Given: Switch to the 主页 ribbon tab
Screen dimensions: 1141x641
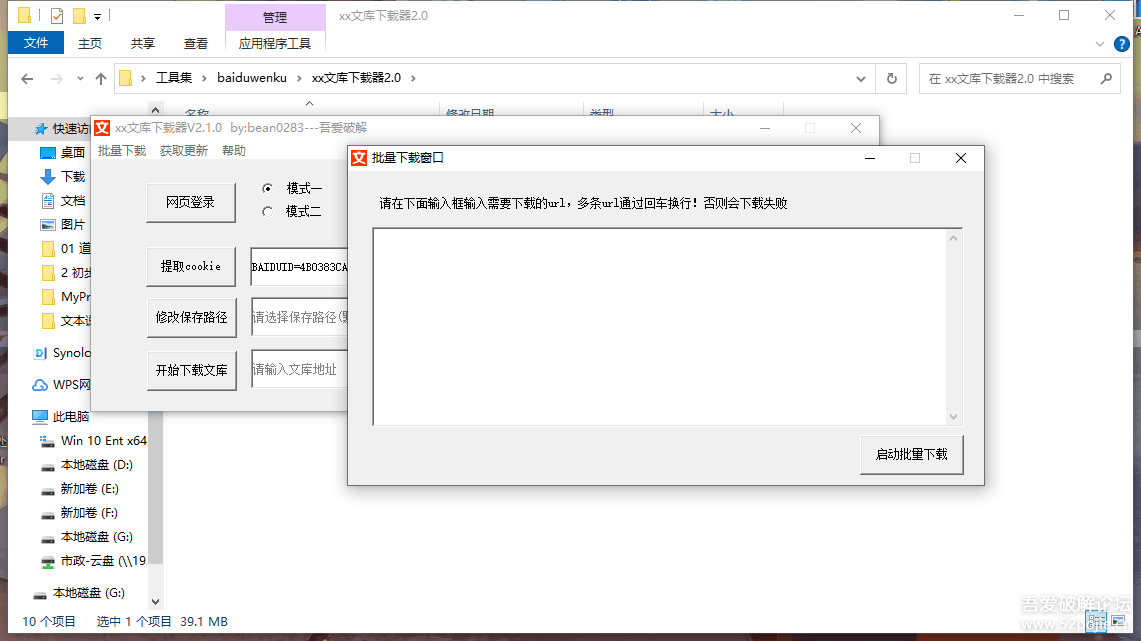Looking at the screenshot, I should (90, 44).
